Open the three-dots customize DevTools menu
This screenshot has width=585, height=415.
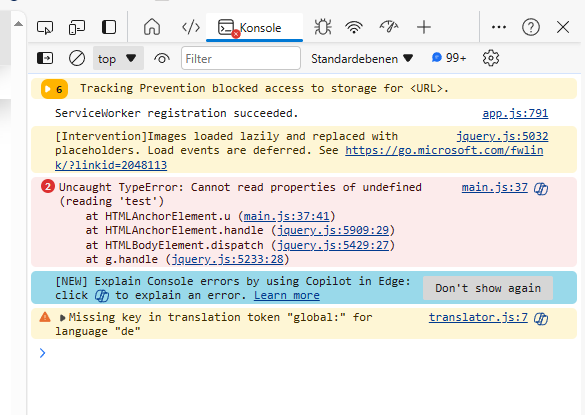[499, 27]
